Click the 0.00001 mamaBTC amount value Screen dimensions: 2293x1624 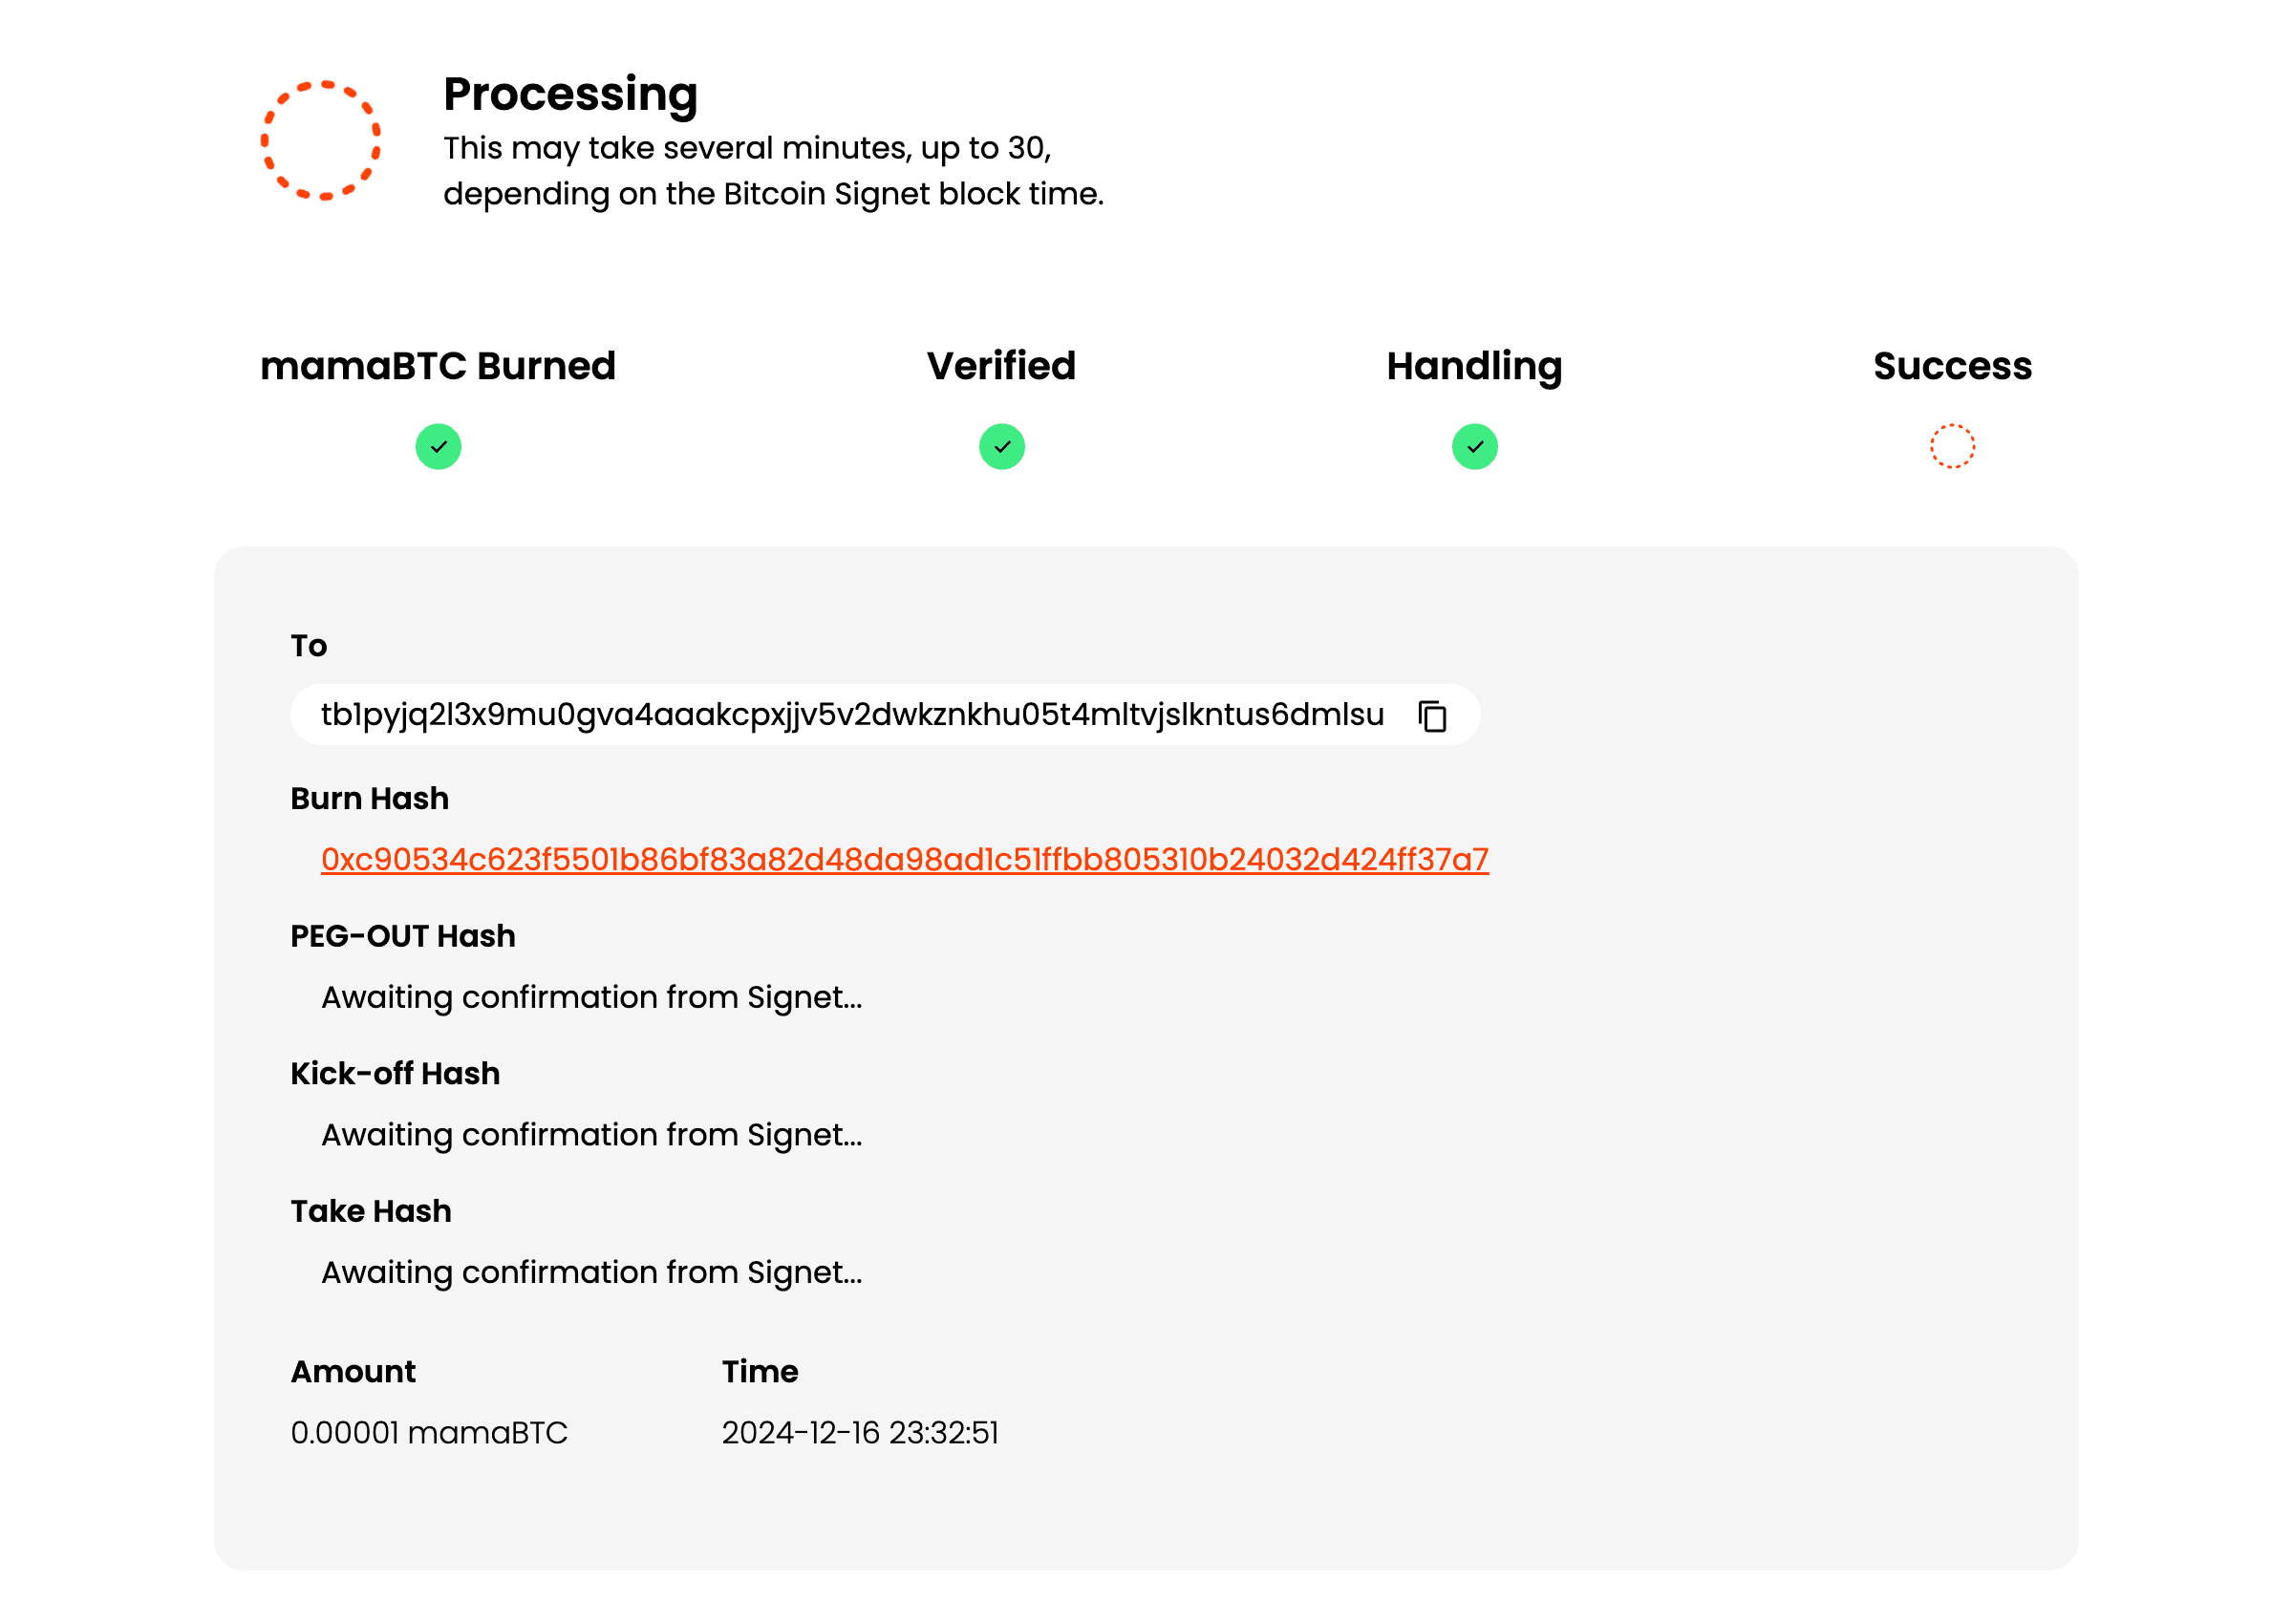point(429,1433)
